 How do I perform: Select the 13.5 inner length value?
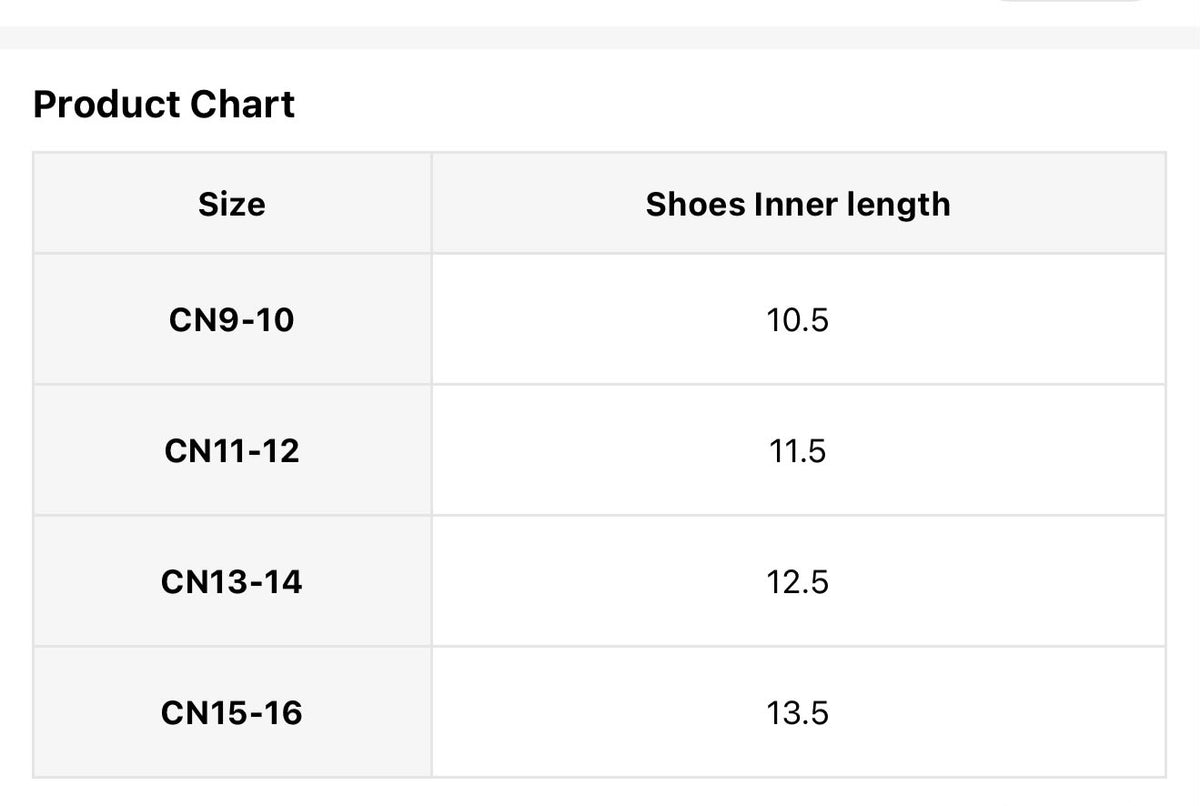798,713
